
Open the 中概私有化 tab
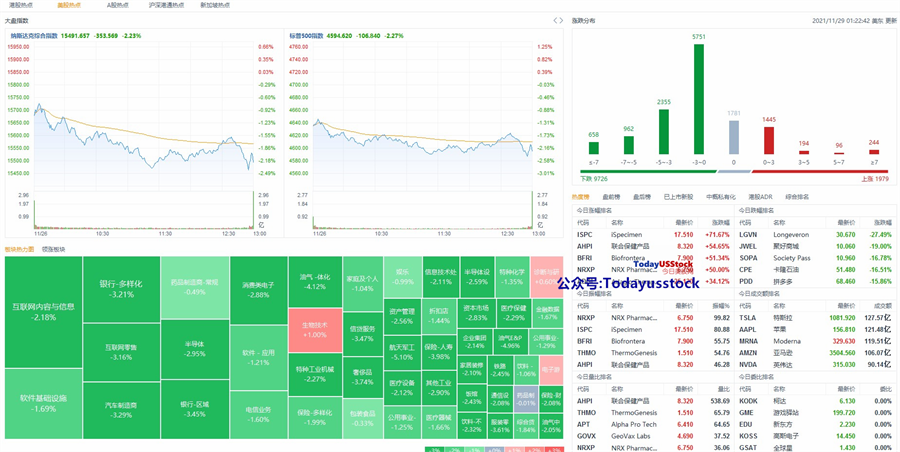[x=720, y=196]
